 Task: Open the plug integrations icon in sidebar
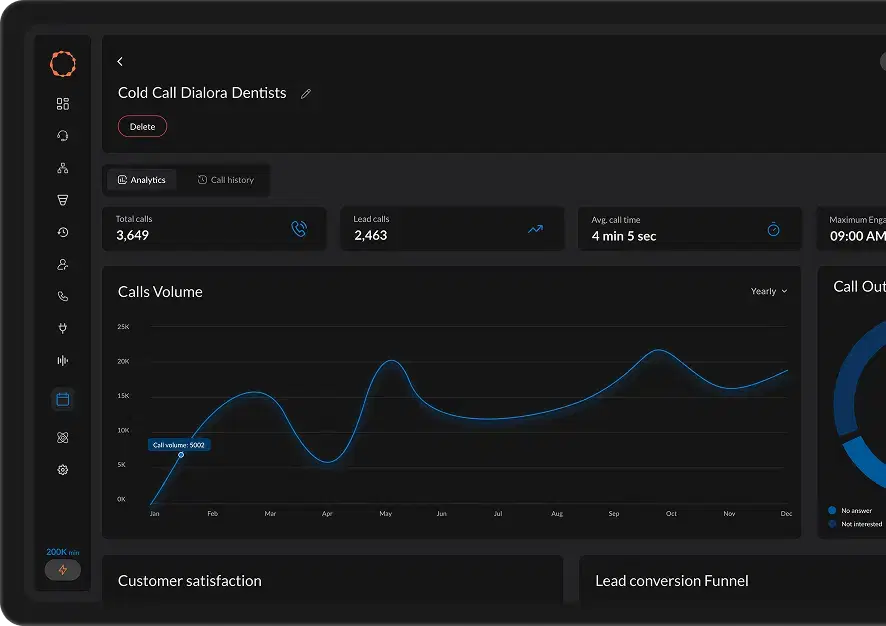[x=63, y=329]
